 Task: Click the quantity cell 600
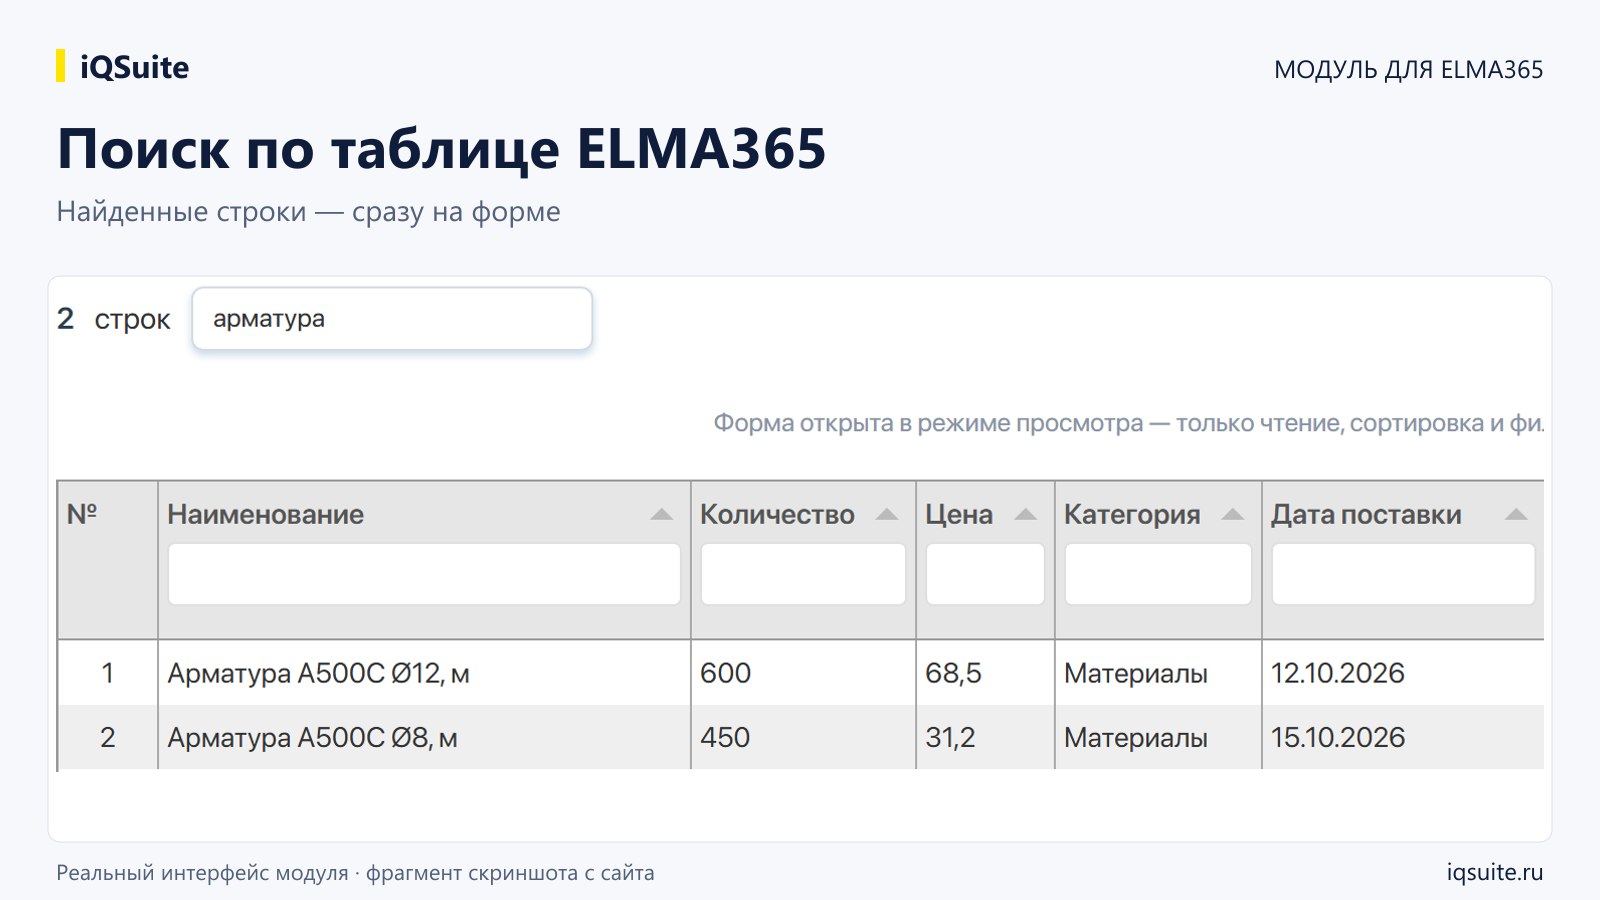(x=725, y=673)
